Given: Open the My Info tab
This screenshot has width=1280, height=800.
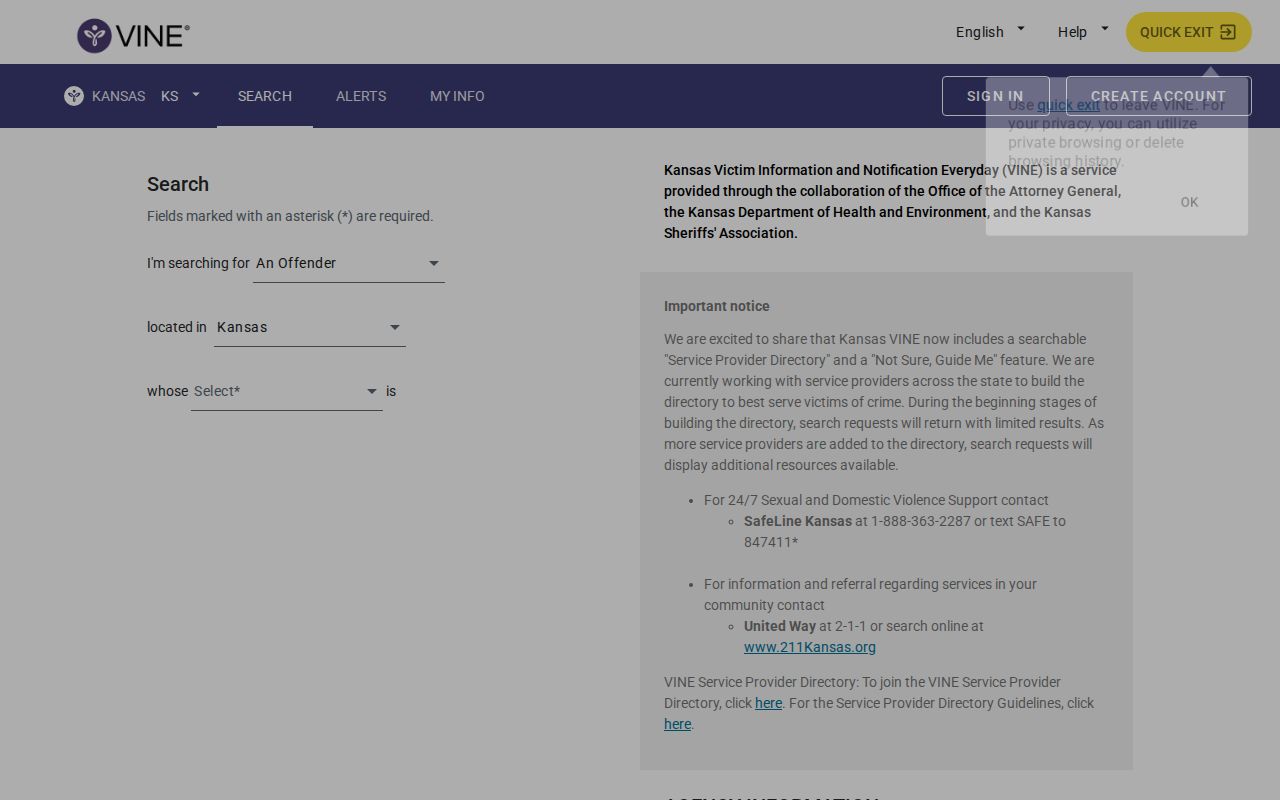Looking at the screenshot, I should [x=457, y=96].
